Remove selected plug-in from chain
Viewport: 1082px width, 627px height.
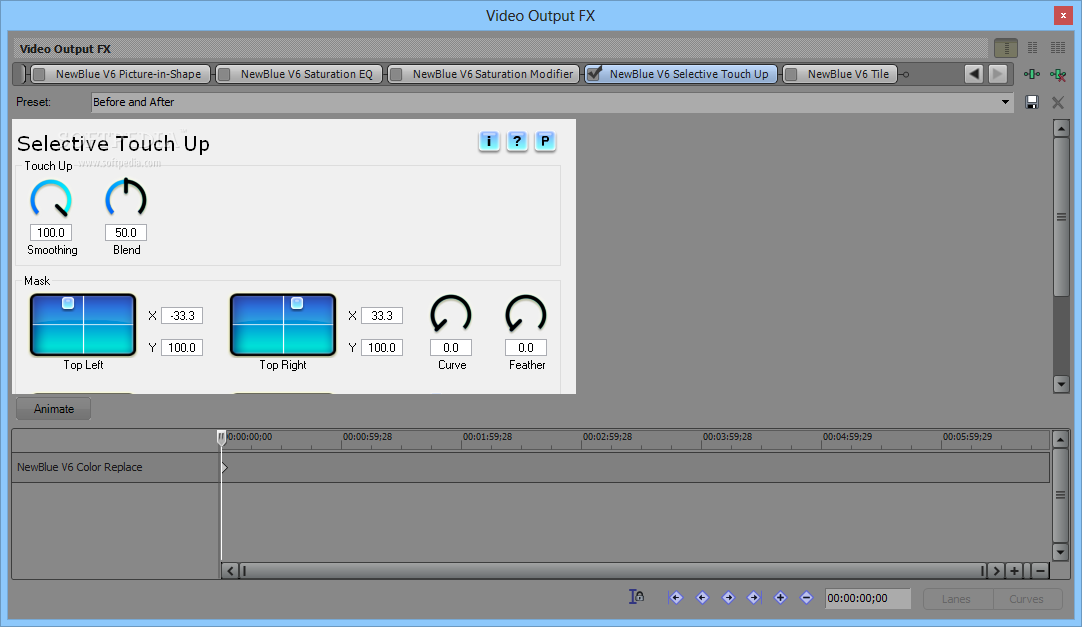click(x=1058, y=74)
